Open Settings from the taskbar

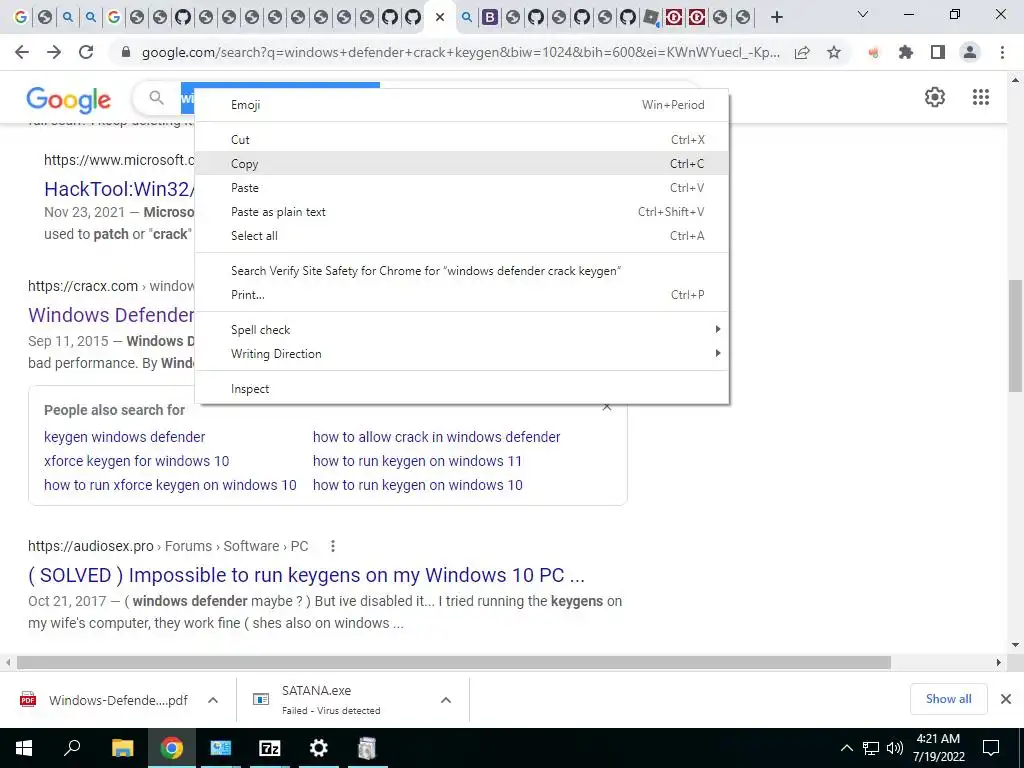(x=319, y=748)
